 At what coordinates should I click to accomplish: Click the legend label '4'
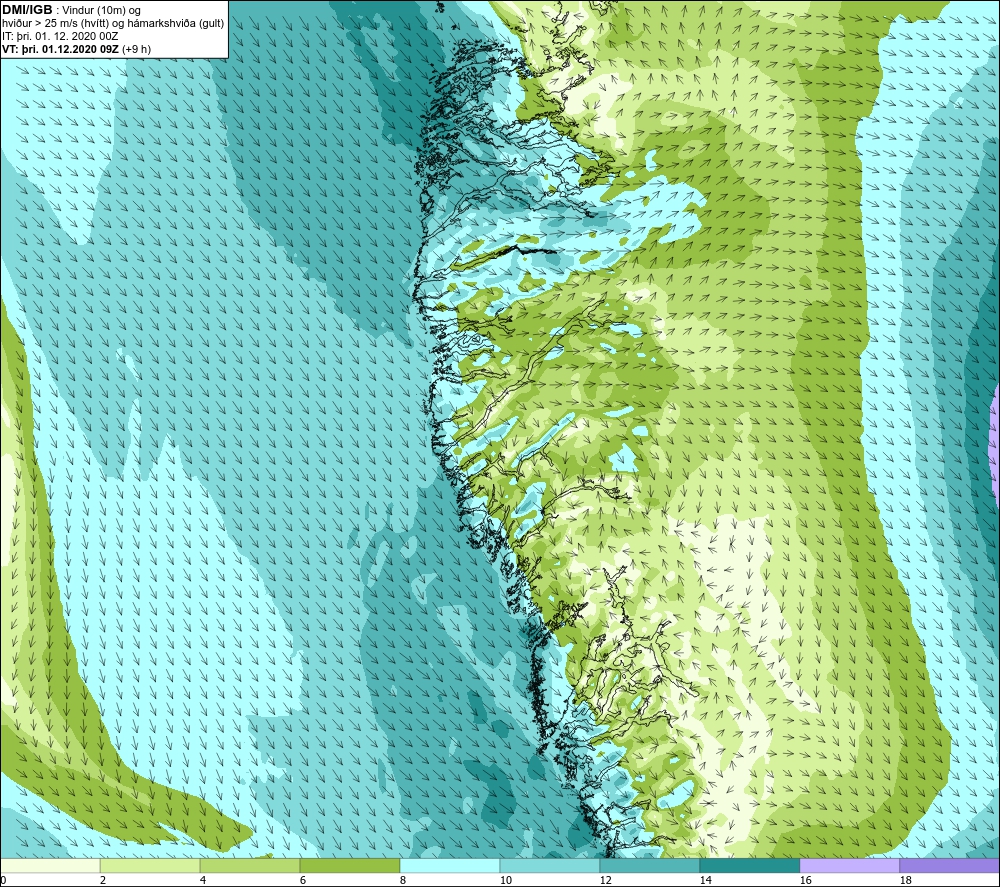click(203, 880)
